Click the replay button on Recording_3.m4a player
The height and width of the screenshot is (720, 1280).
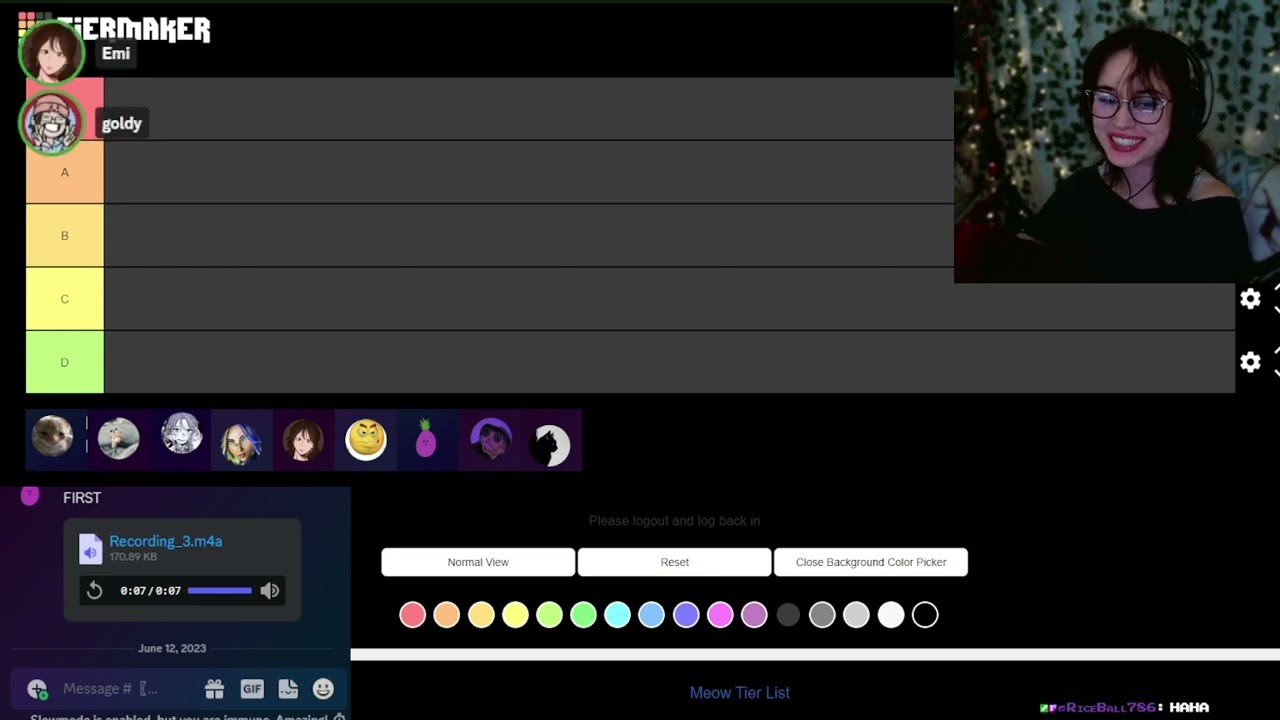[94, 591]
